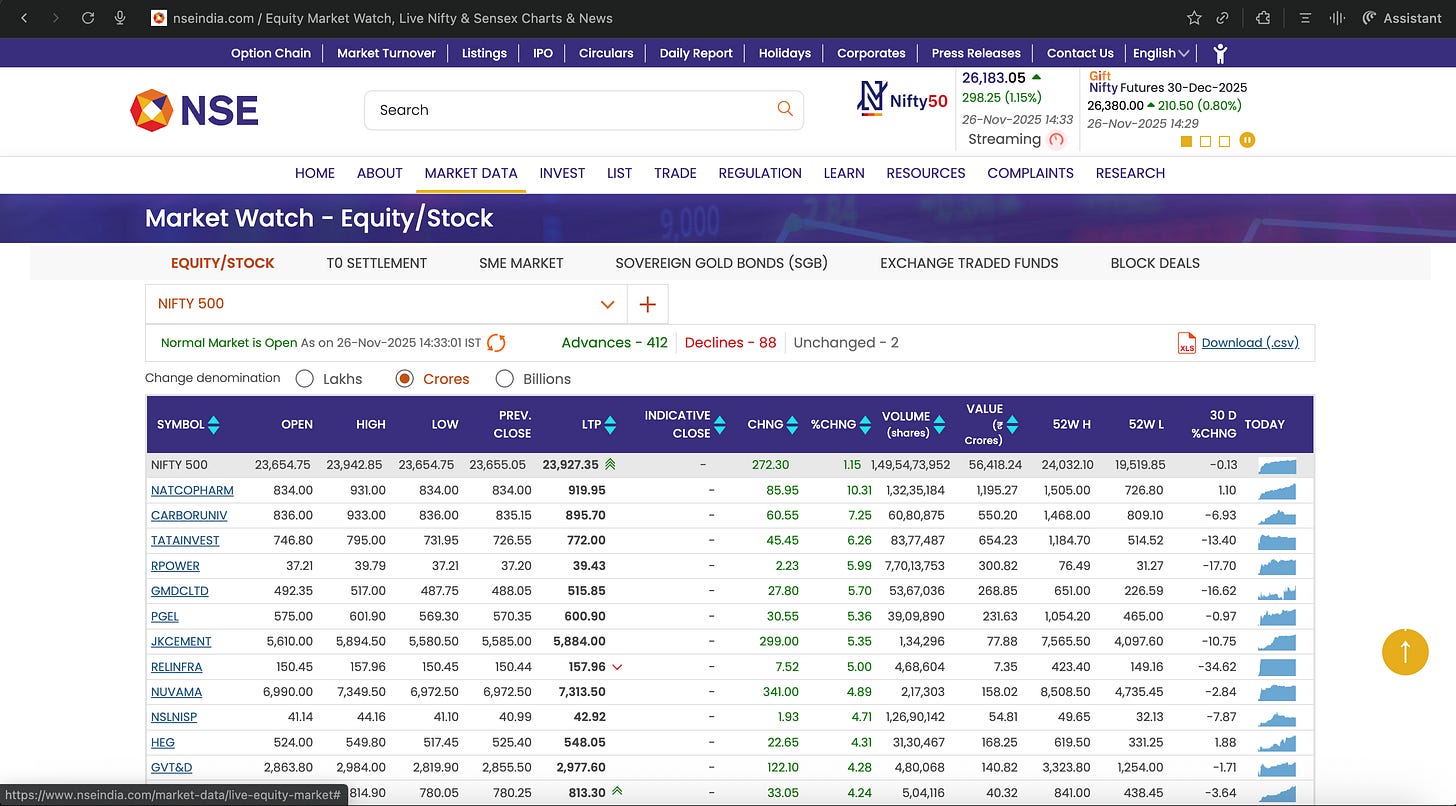The height and width of the screenshot is (806, 1456).
Task: Click the NSE logo
Action: [x=194, y=110]
